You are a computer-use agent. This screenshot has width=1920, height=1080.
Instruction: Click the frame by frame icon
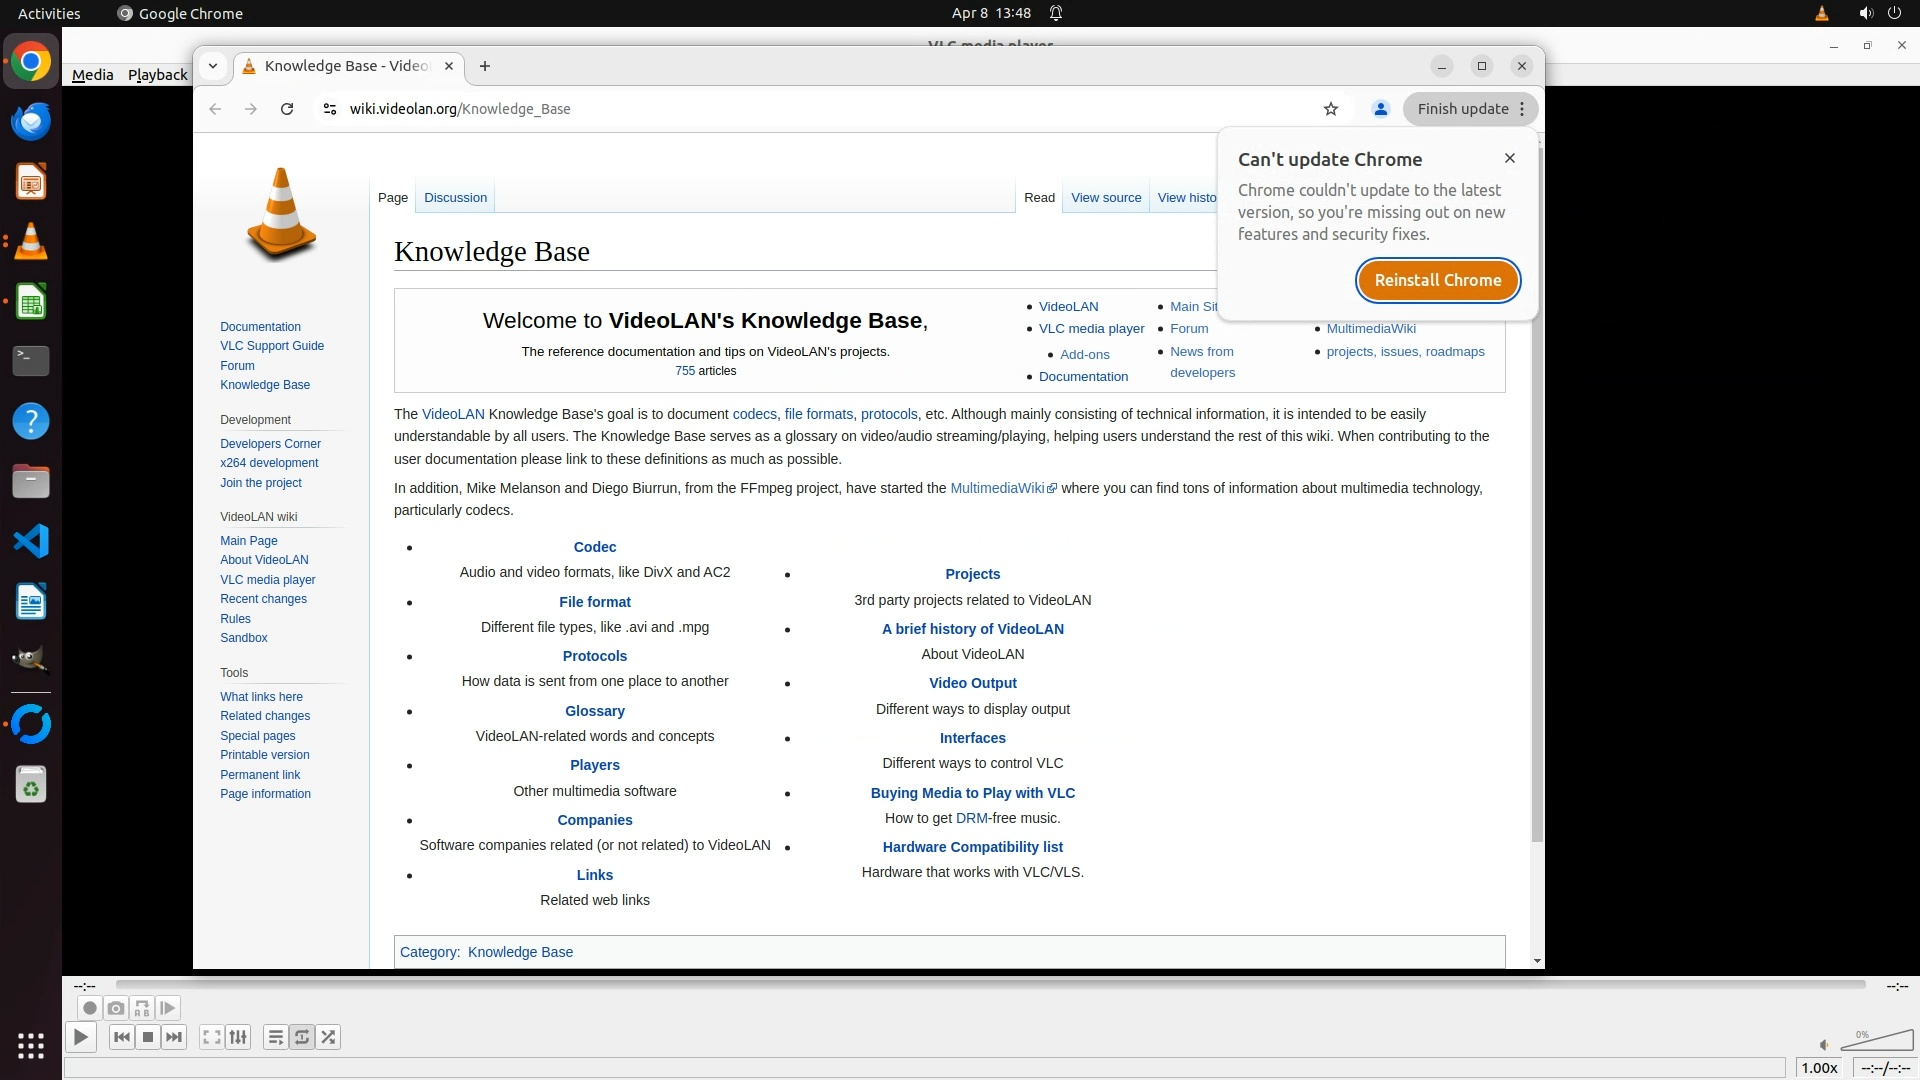[x=168, y=1008]
